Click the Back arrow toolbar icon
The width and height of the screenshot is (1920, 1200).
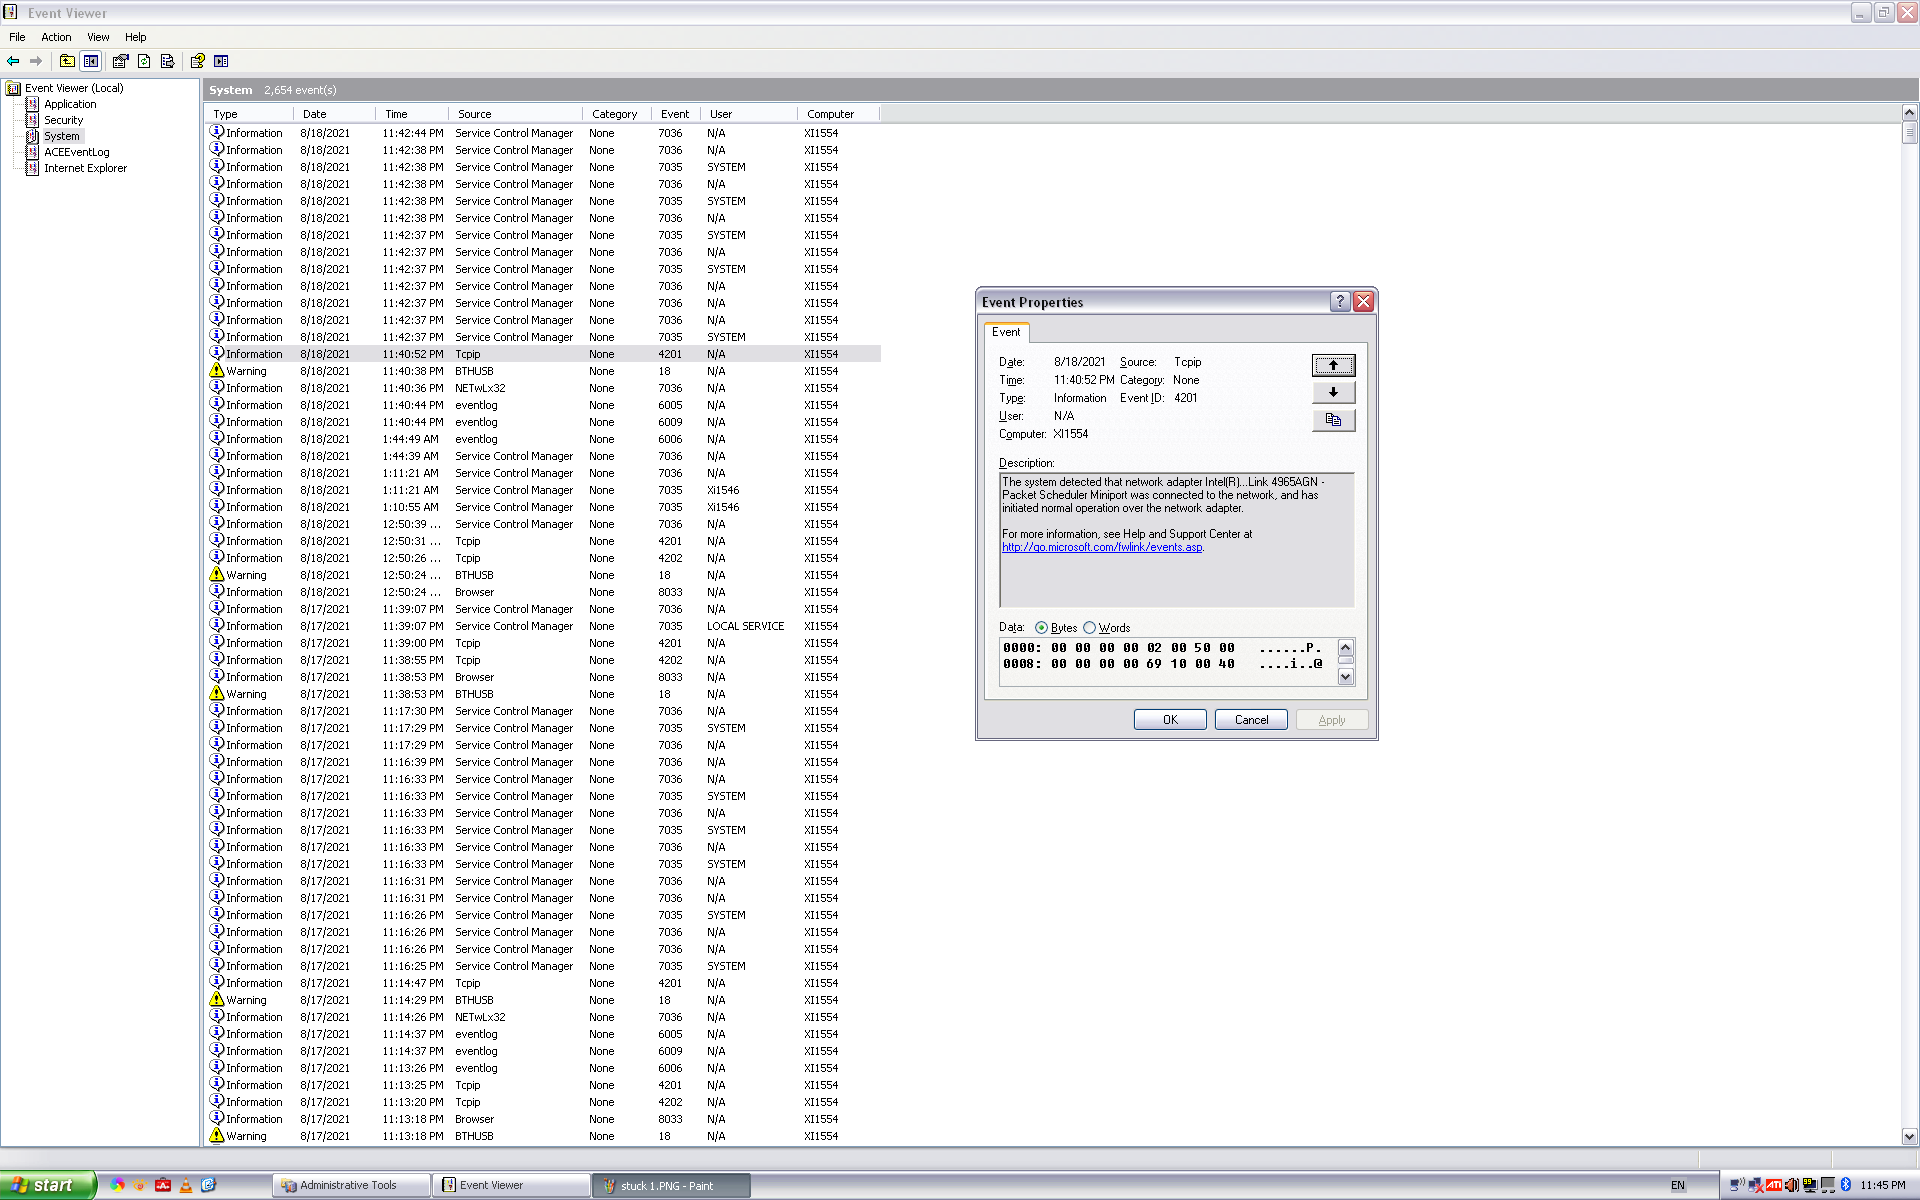[13, 61]
